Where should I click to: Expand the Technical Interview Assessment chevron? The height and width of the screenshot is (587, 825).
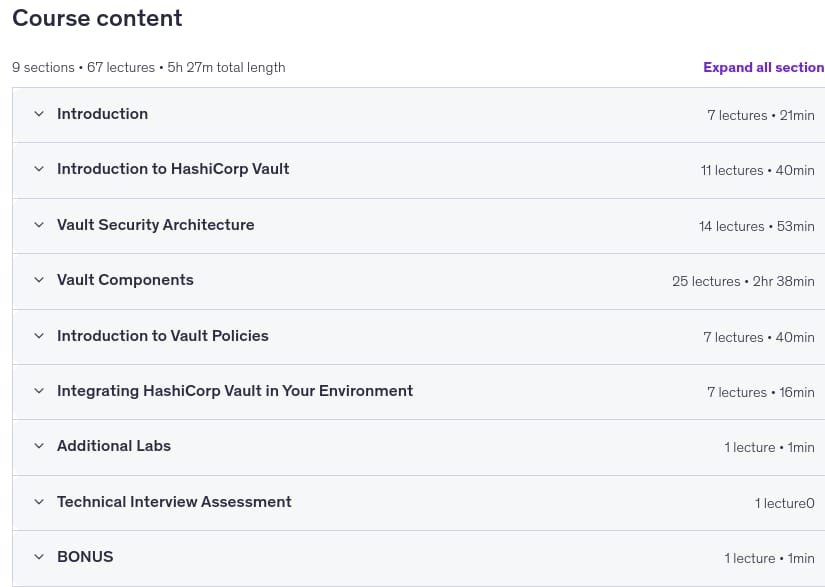pyautogui.click(x=39, y=502)
